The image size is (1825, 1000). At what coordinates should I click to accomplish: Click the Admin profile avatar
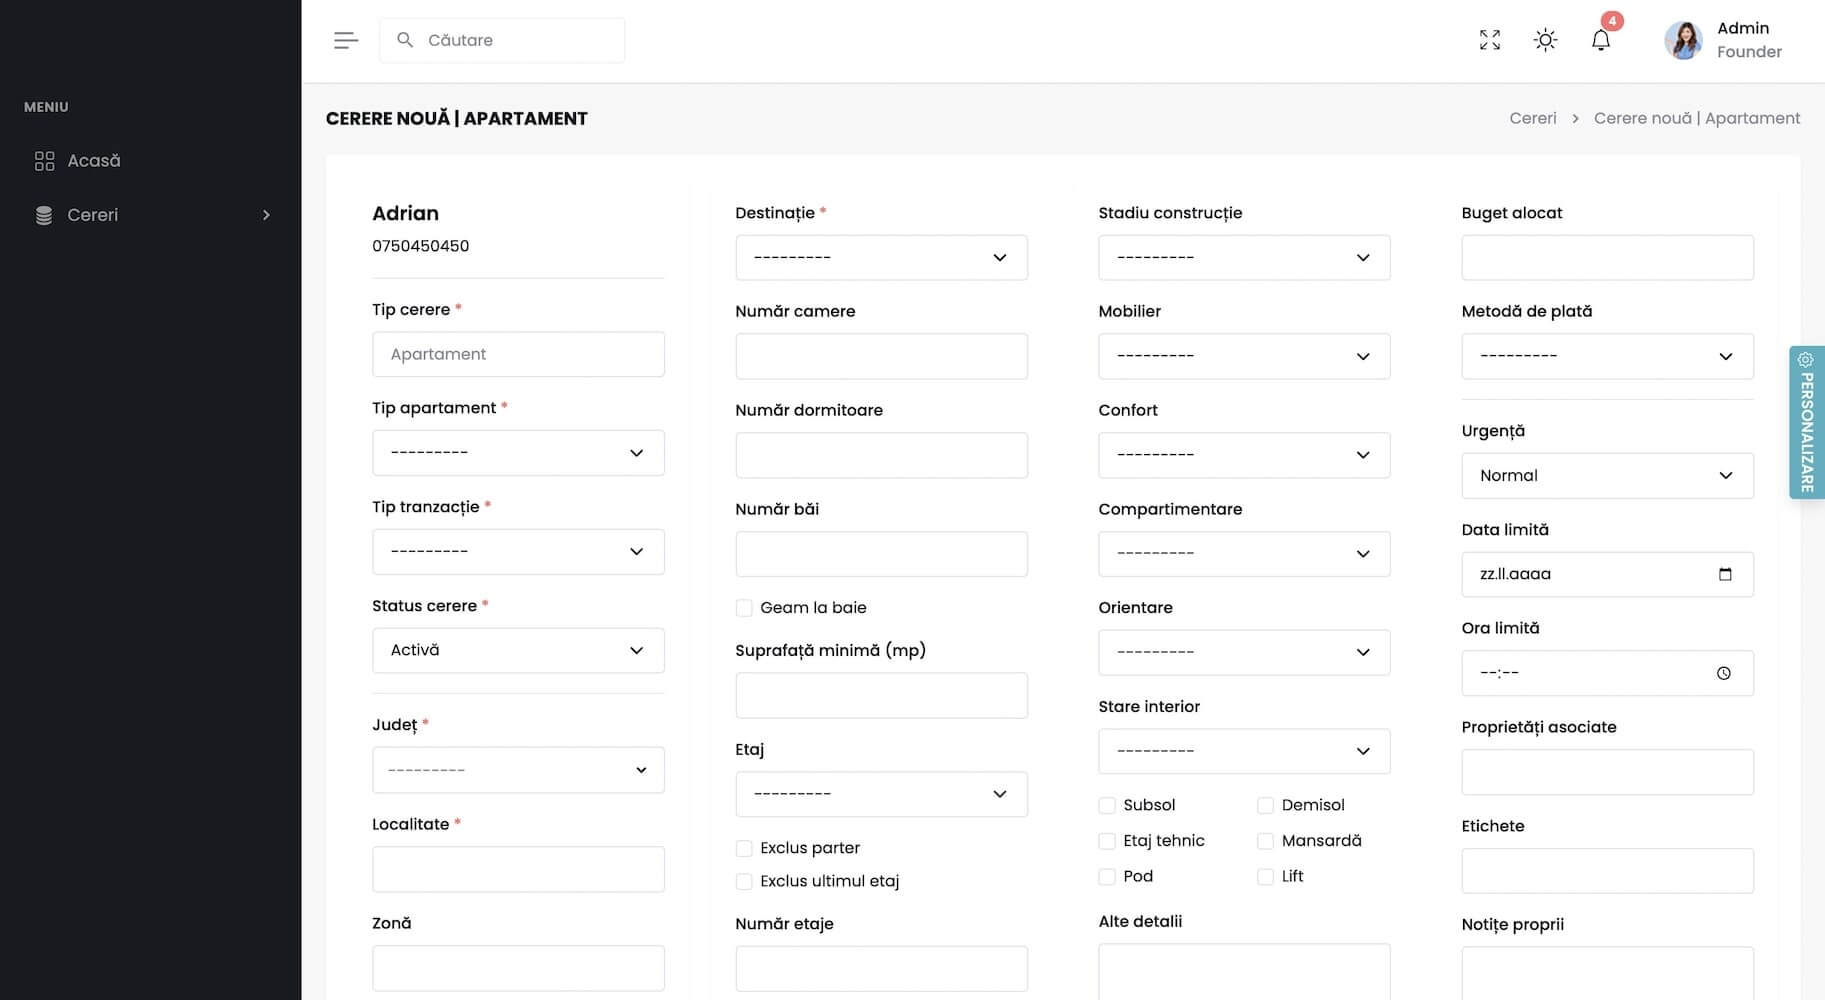pos(1683,41)
